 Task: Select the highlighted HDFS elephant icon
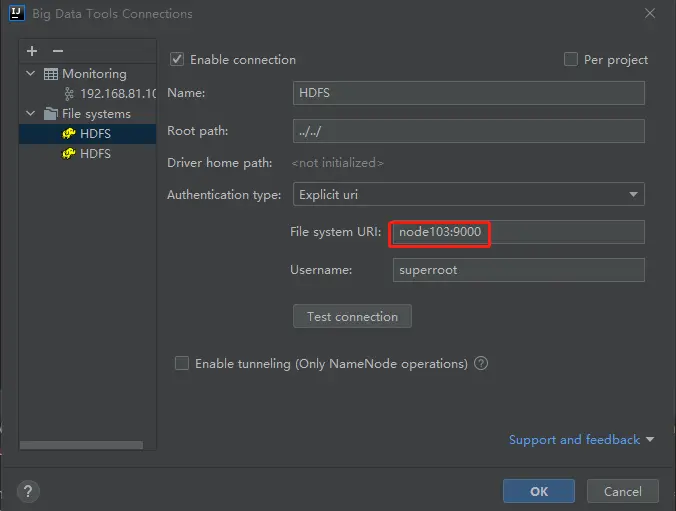[69, 134]
